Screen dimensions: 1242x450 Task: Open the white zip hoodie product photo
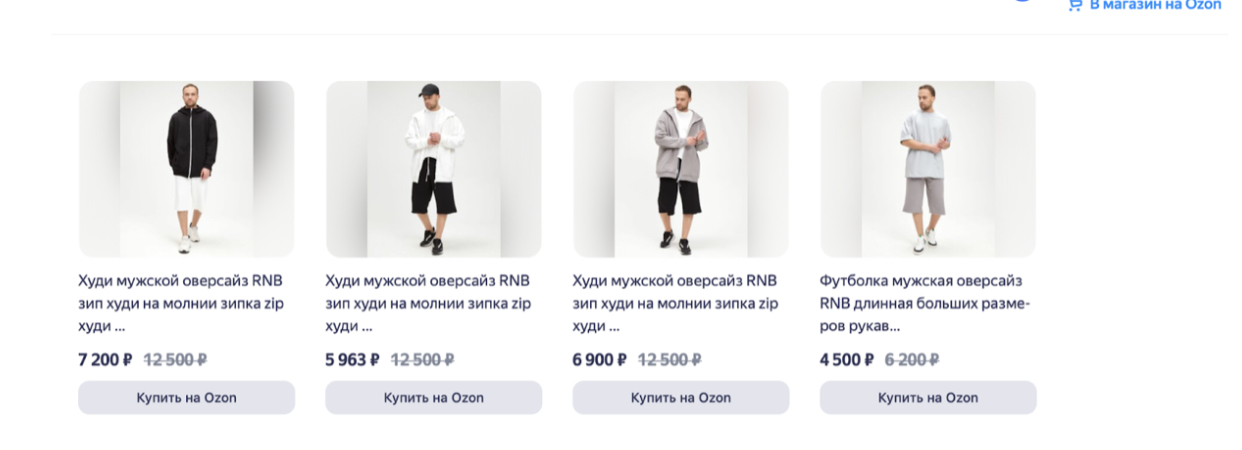click(434, 169)
